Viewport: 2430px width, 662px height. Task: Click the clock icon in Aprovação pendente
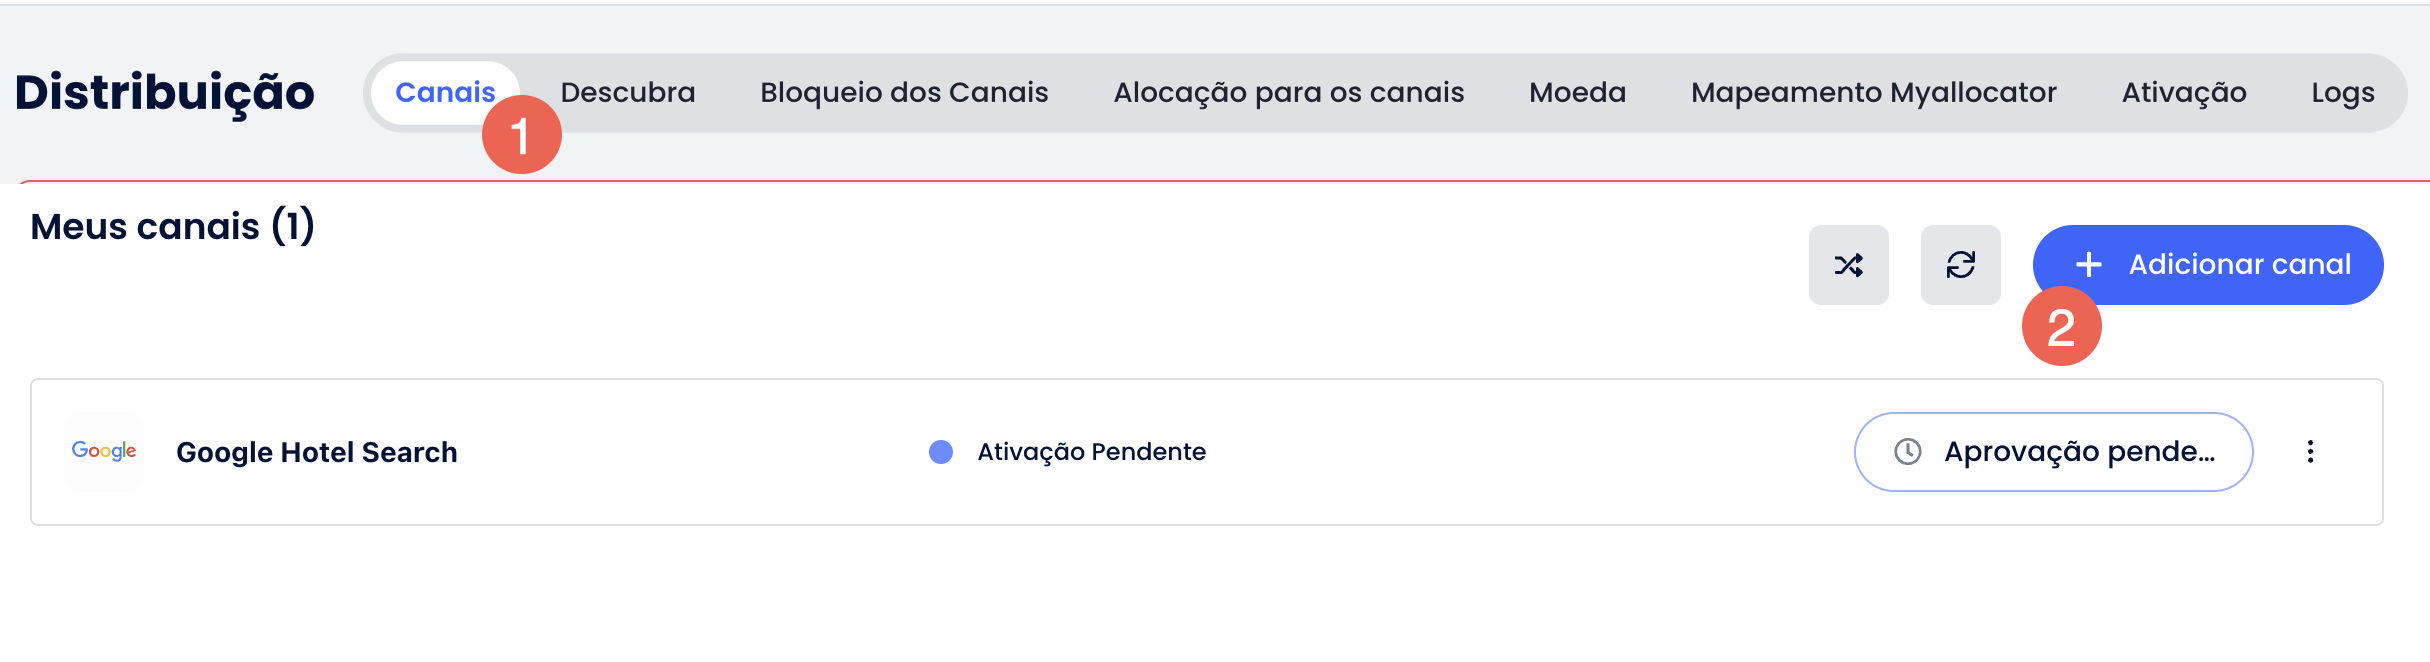tap(1907, 452)
